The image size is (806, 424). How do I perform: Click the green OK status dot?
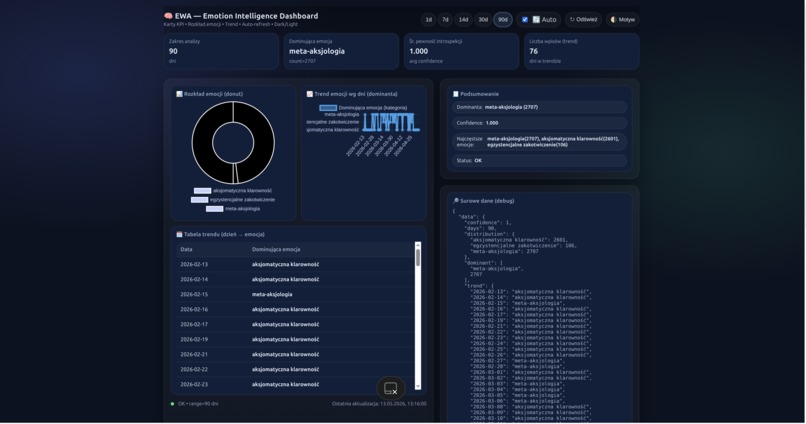(x=172, y=404)
